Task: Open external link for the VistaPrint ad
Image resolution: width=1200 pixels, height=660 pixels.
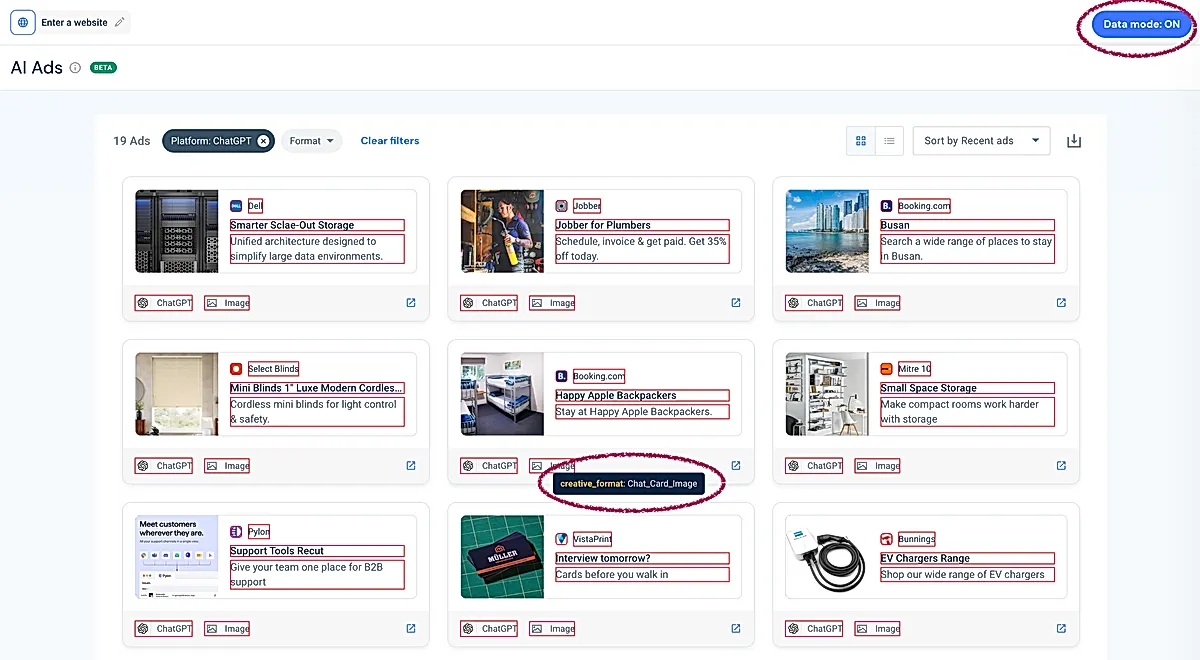Action: (x=736, y=629)
